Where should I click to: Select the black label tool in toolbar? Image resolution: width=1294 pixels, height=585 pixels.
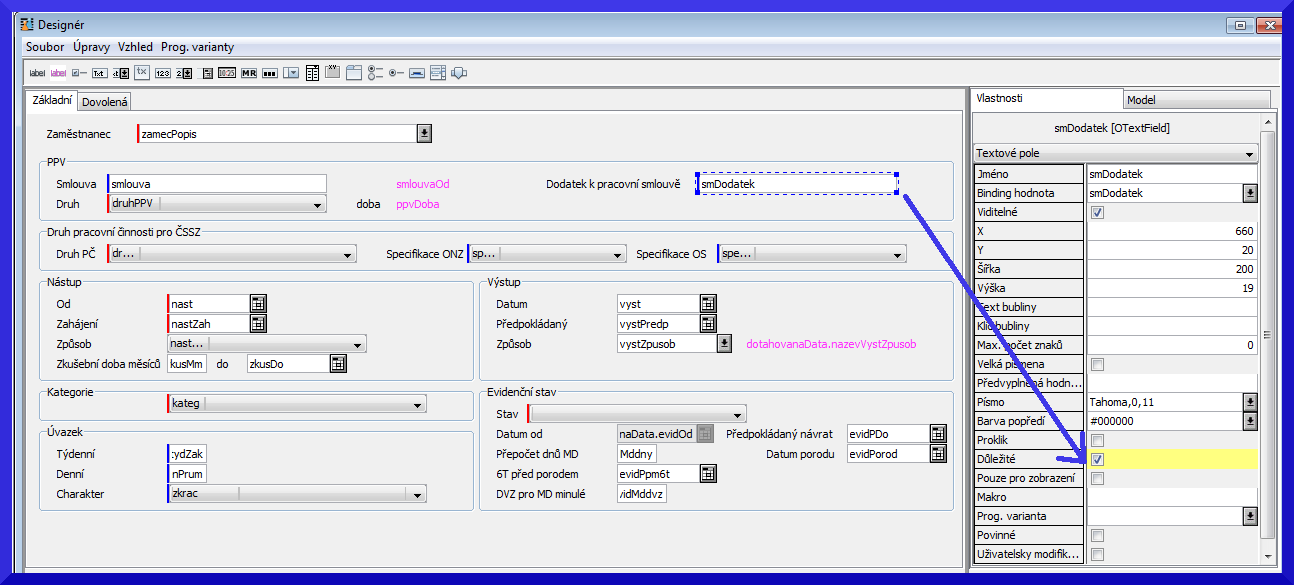(37, 73)
